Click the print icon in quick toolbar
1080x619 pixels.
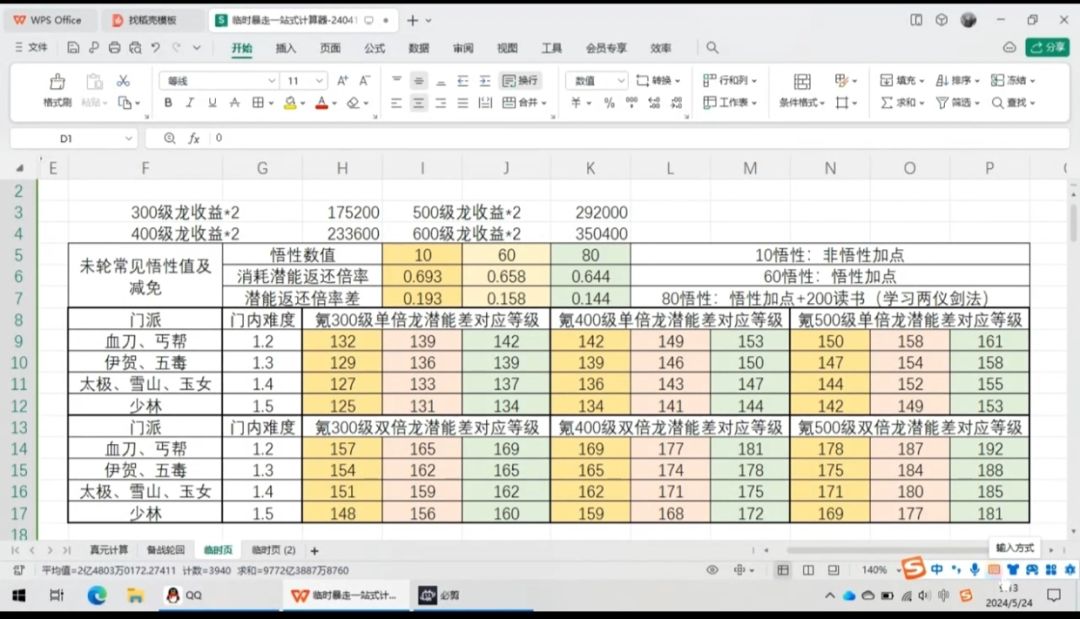pyautogui.click(x=114, y=48)
